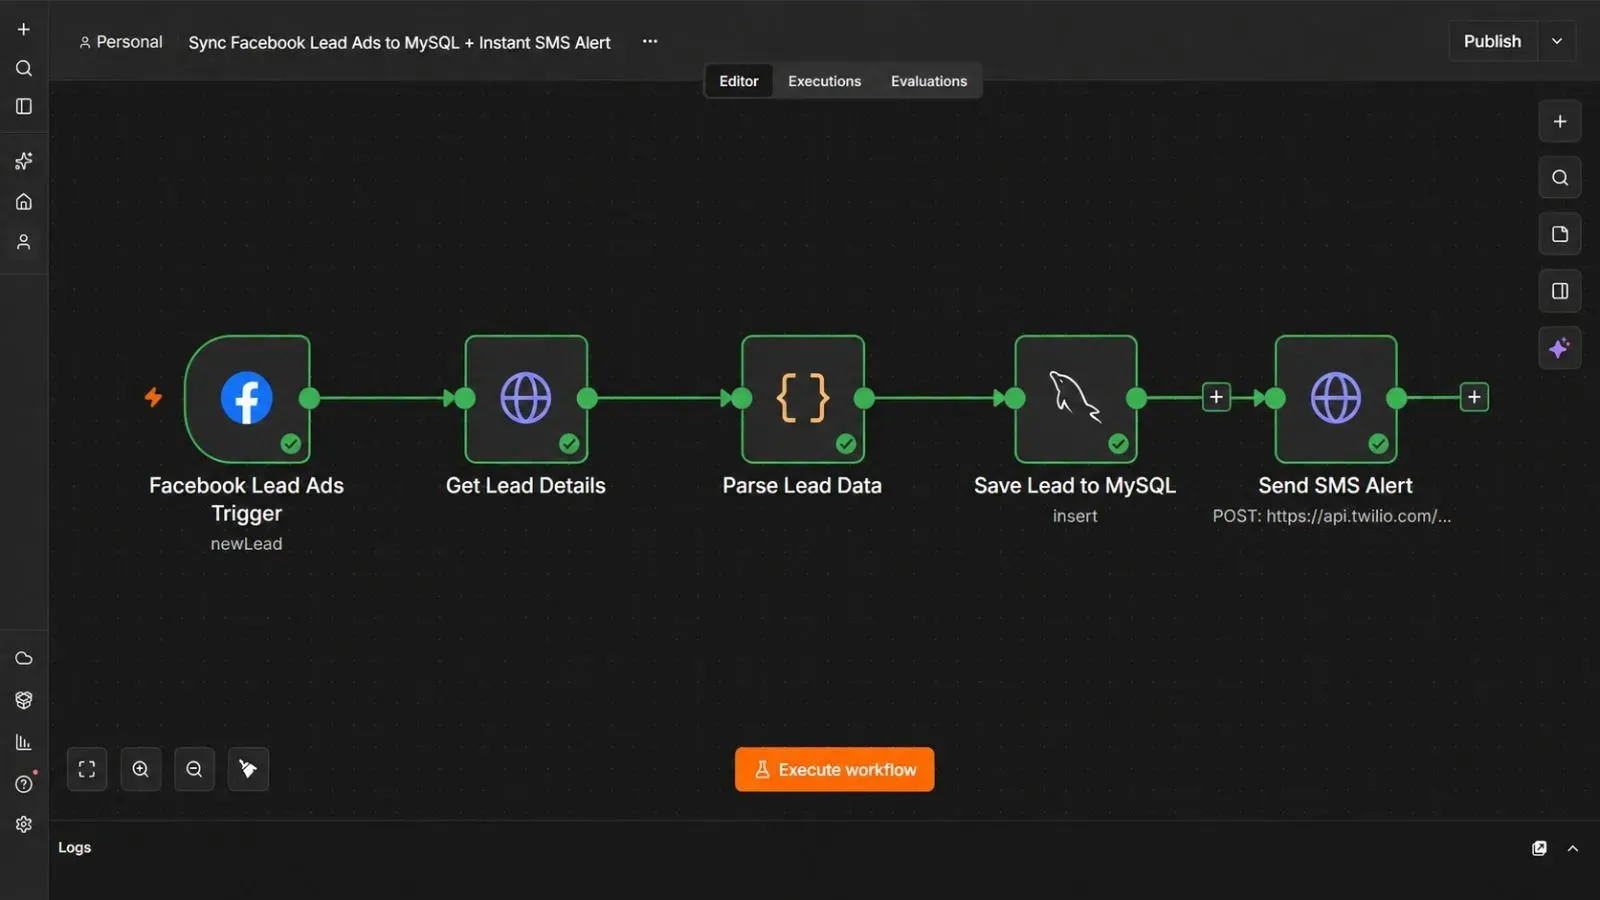This screenshot has width=1600, height=900.
Task: Open the cube templates icon in left sidebar
Action: click(24, 700)
